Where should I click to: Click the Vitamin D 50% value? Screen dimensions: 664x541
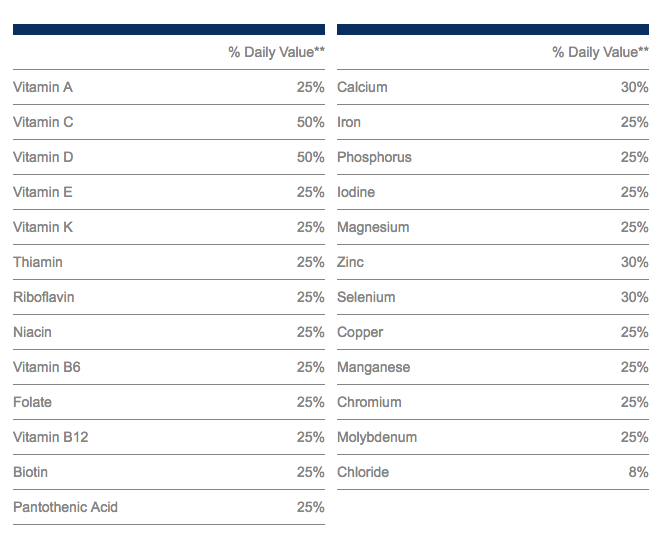[x=310, y=157]
